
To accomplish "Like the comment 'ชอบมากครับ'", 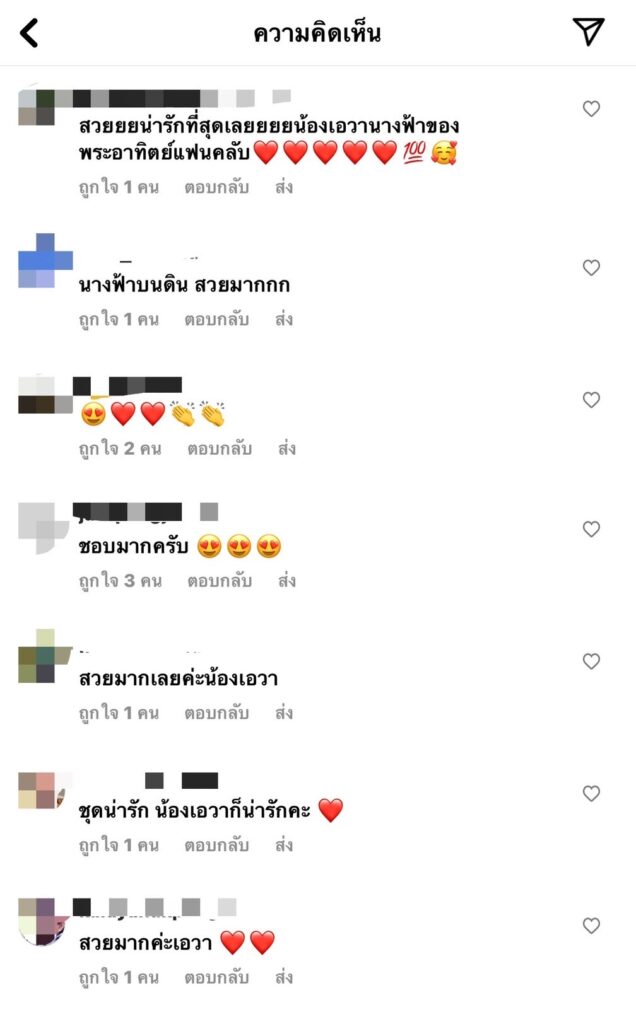I will (591, 529).
